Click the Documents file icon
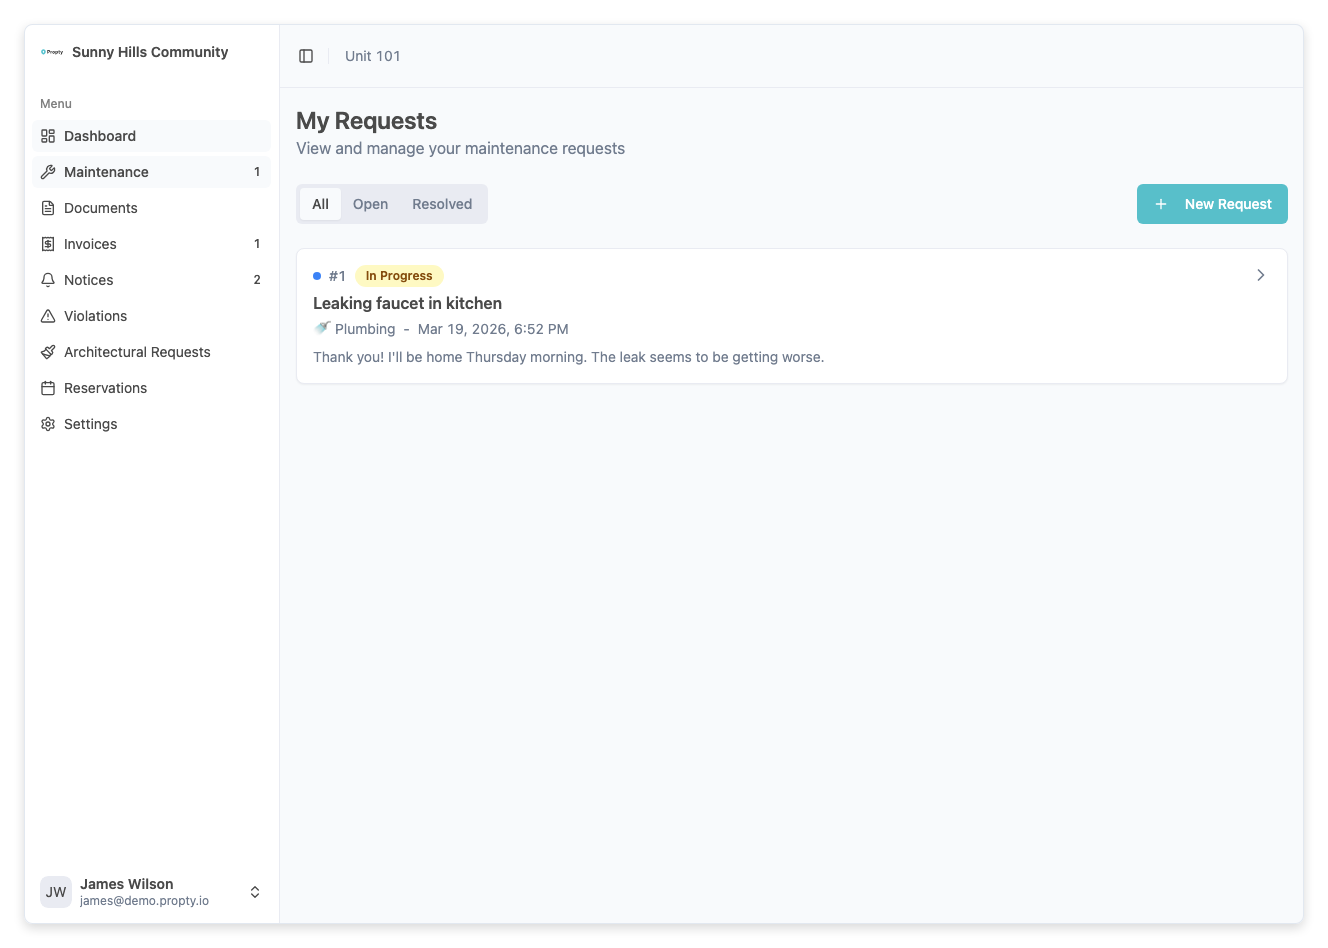The width and height of the screenshot is (1328, 948). tap(48, 208)
